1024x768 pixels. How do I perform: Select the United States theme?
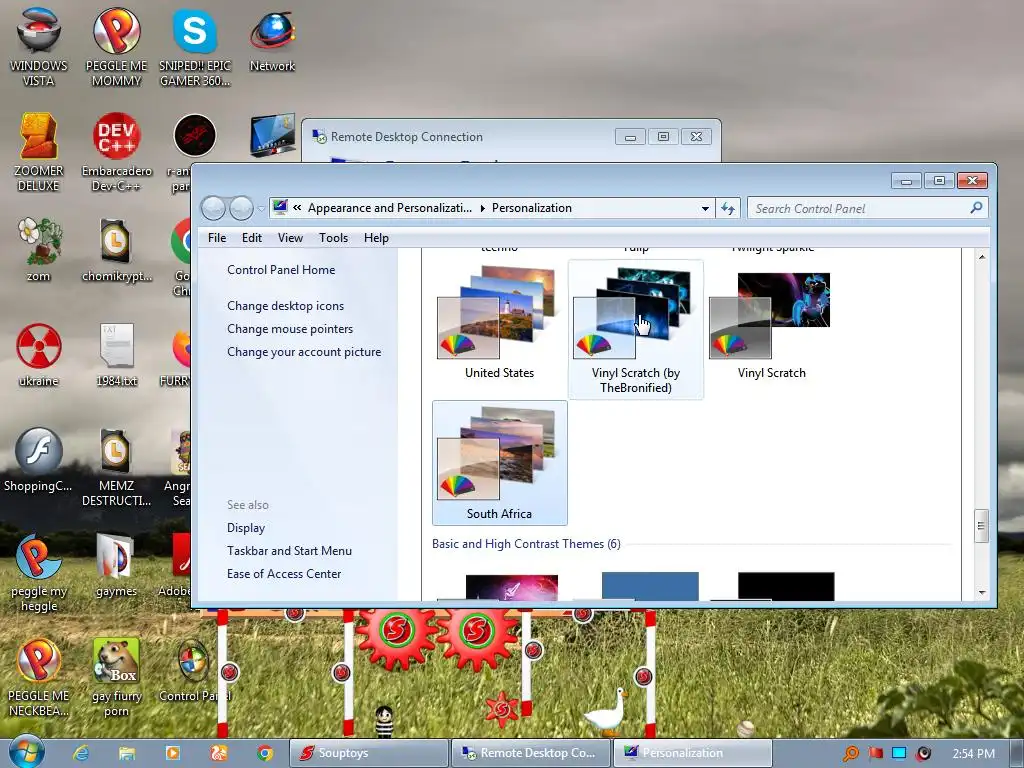(500, 323)
